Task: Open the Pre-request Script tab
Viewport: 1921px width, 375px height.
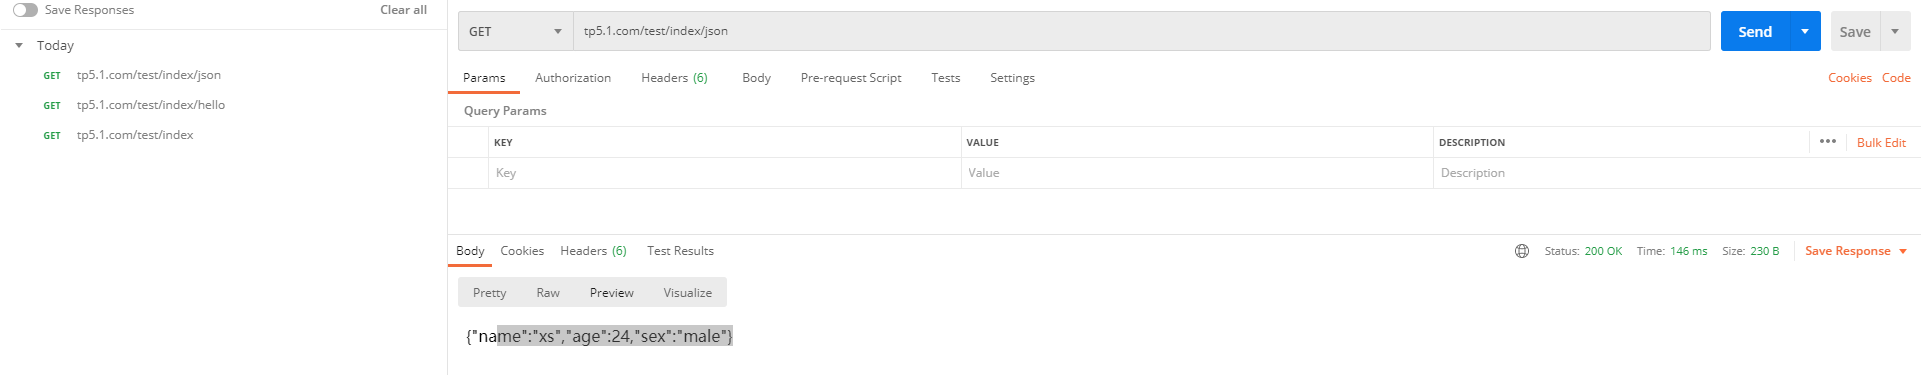Action: [851, 78]
